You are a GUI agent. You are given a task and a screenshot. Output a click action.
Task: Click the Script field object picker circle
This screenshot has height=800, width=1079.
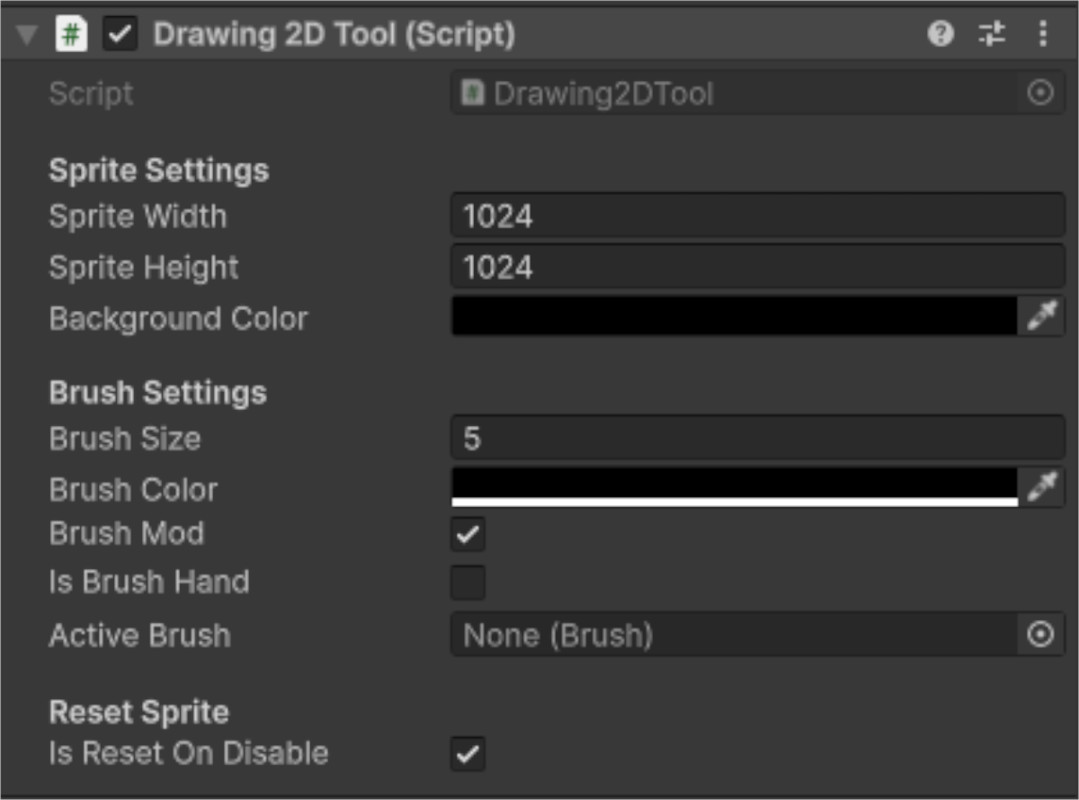click(x=1040, y=94)
